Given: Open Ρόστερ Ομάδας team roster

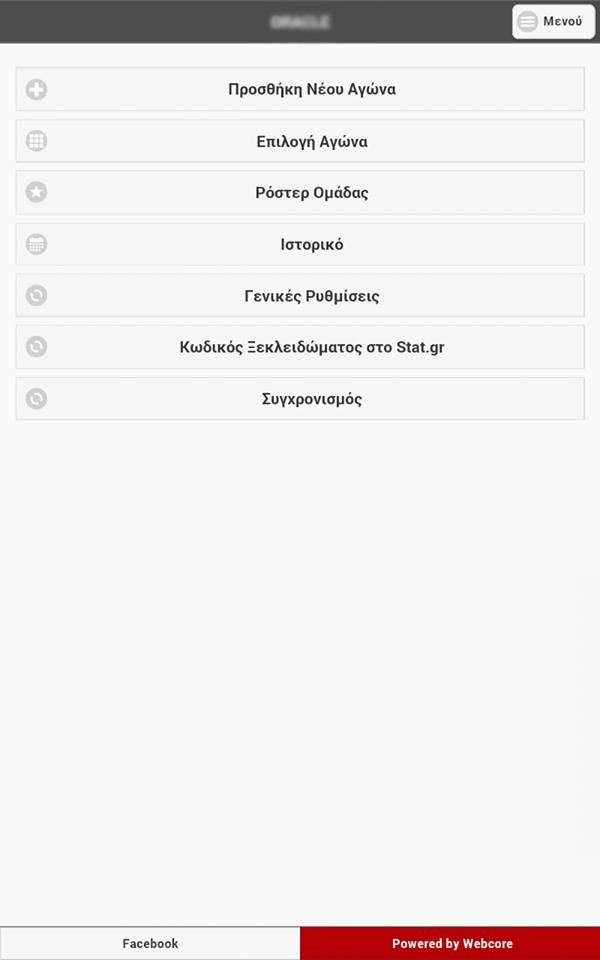Looking at the screenshot, I should [311, 192].
